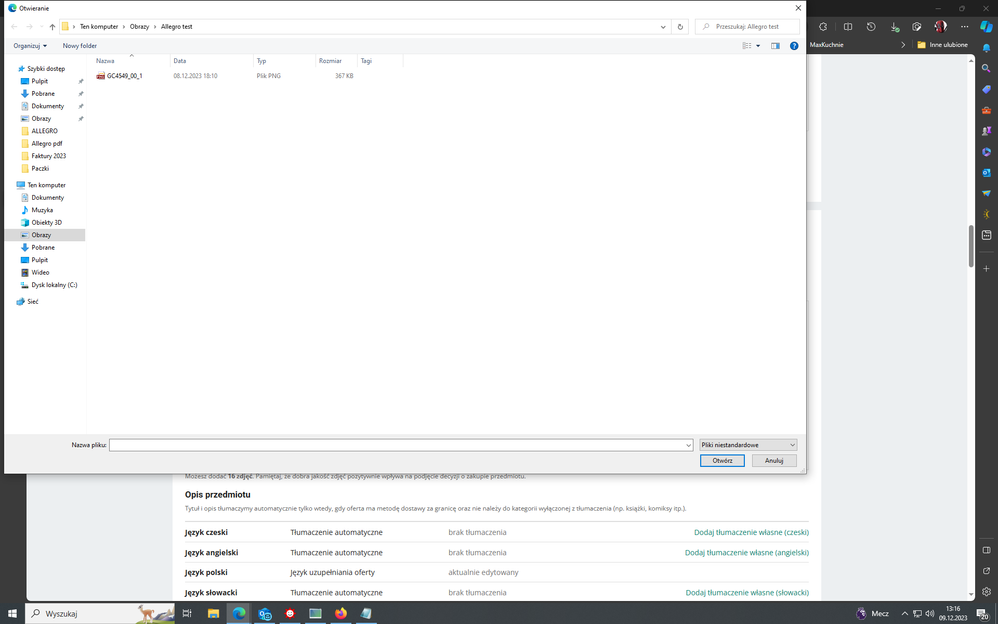Open Outlook icon in Edge sidebar
The height and width of the screenshot is (624, 998).
click(x=986, y=173)
